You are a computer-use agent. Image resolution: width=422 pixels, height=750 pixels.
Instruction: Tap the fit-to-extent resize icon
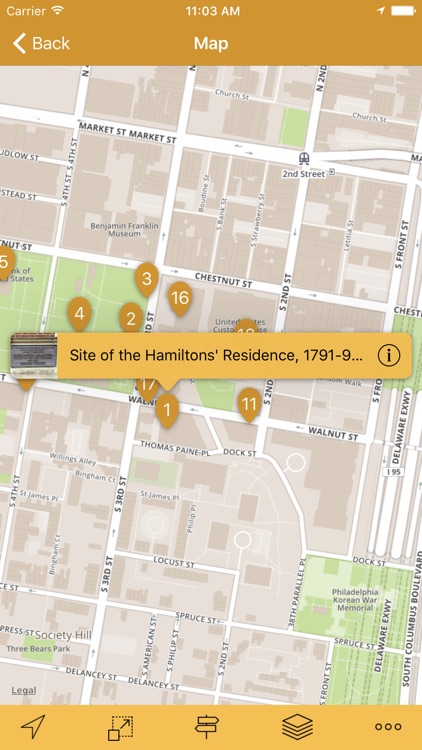click(120, 728)
